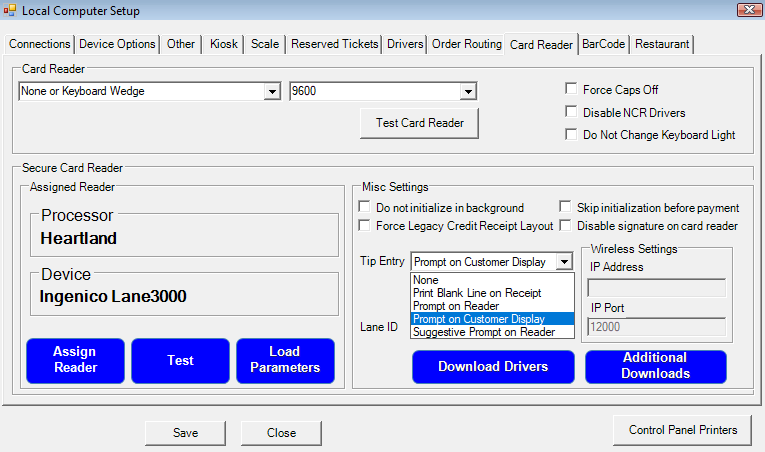Pick Suggestive Prompt on Reader option

492,332
